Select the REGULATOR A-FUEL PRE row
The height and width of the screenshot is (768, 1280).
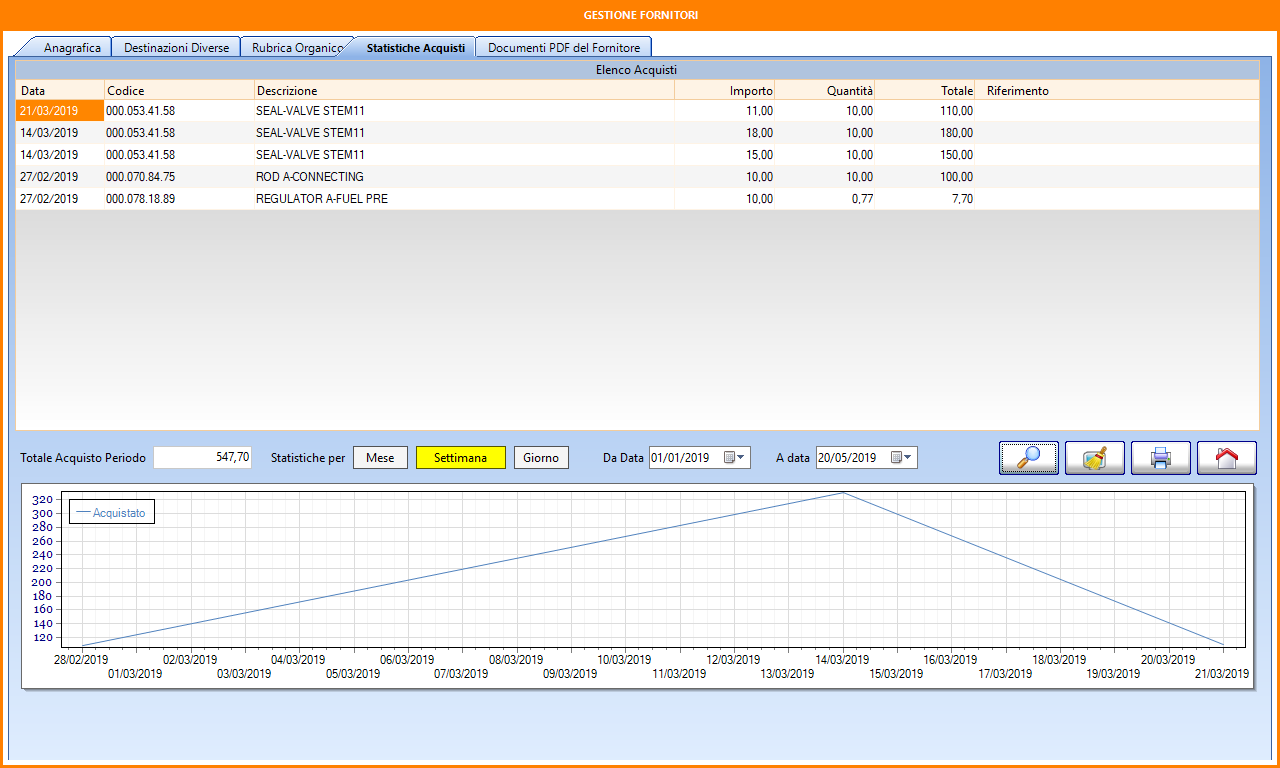637,199
